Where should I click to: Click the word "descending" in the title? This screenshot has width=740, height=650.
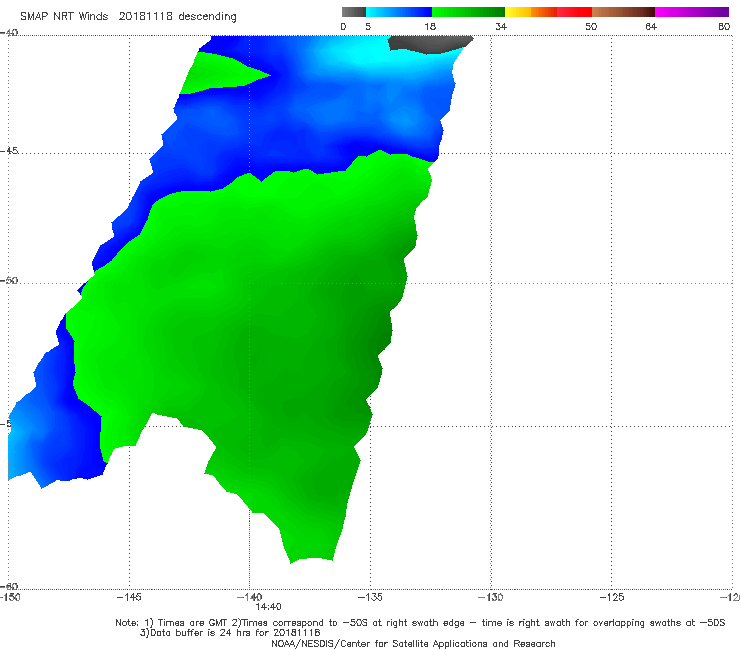coord(207,17)
